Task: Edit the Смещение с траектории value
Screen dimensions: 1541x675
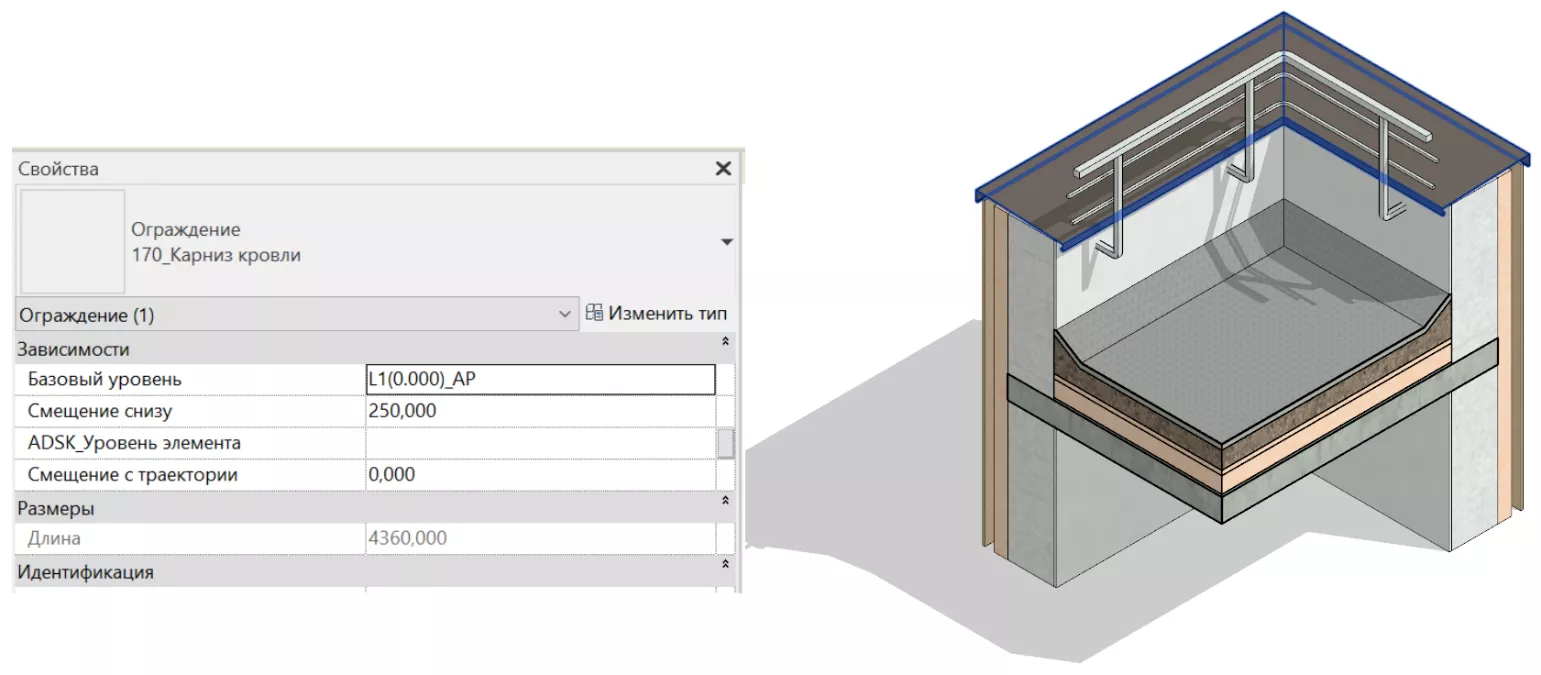Action: tap(540, 474)
